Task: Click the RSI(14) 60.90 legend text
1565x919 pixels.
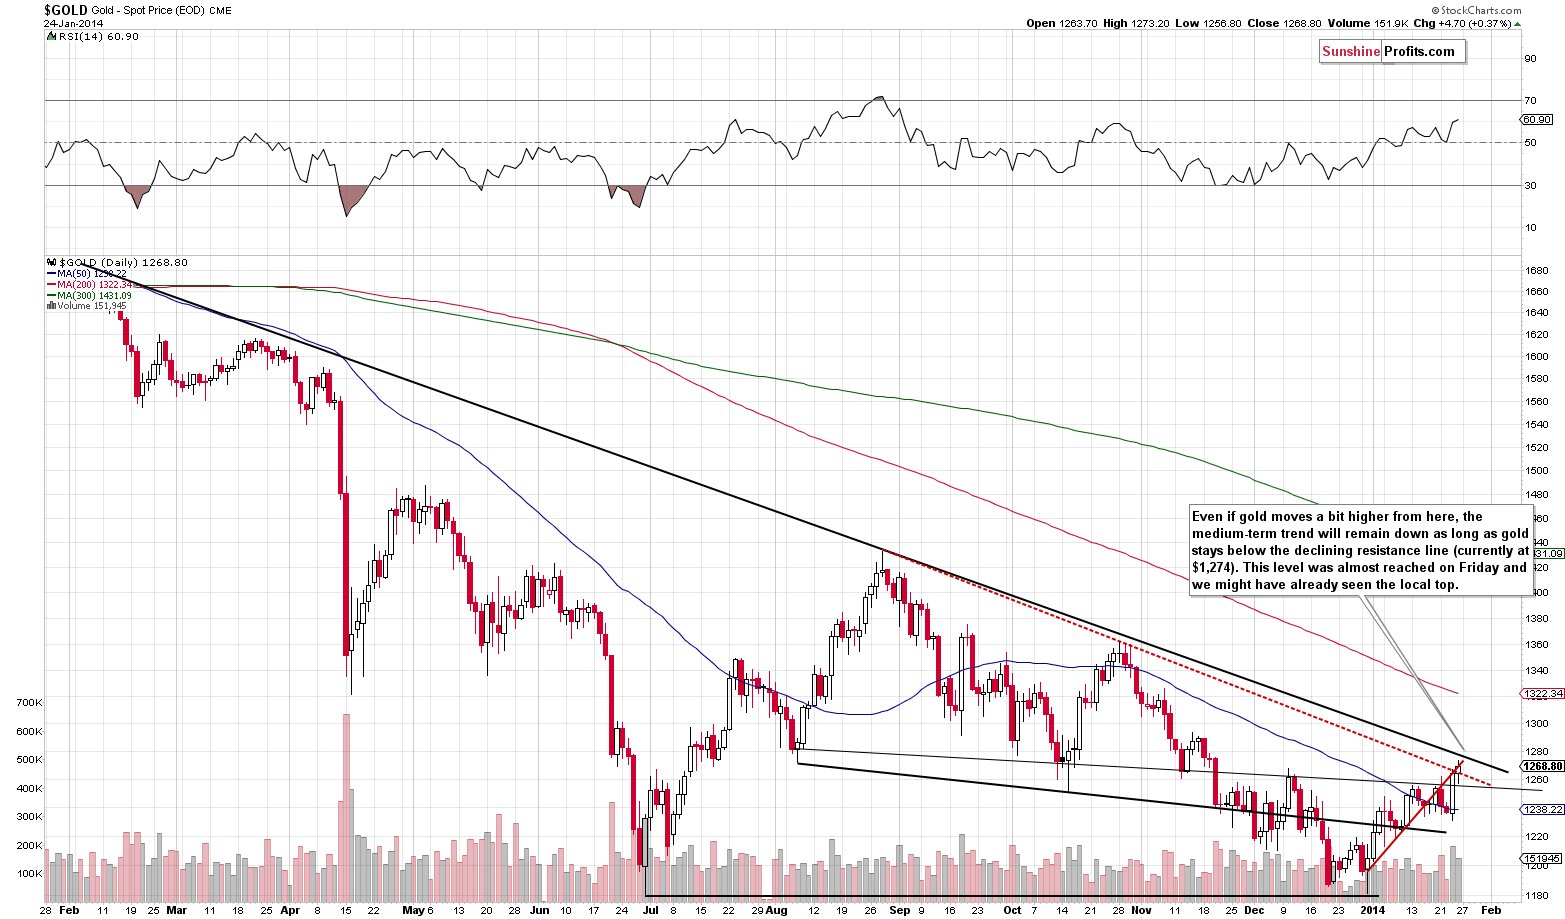Action: (97, 36)
